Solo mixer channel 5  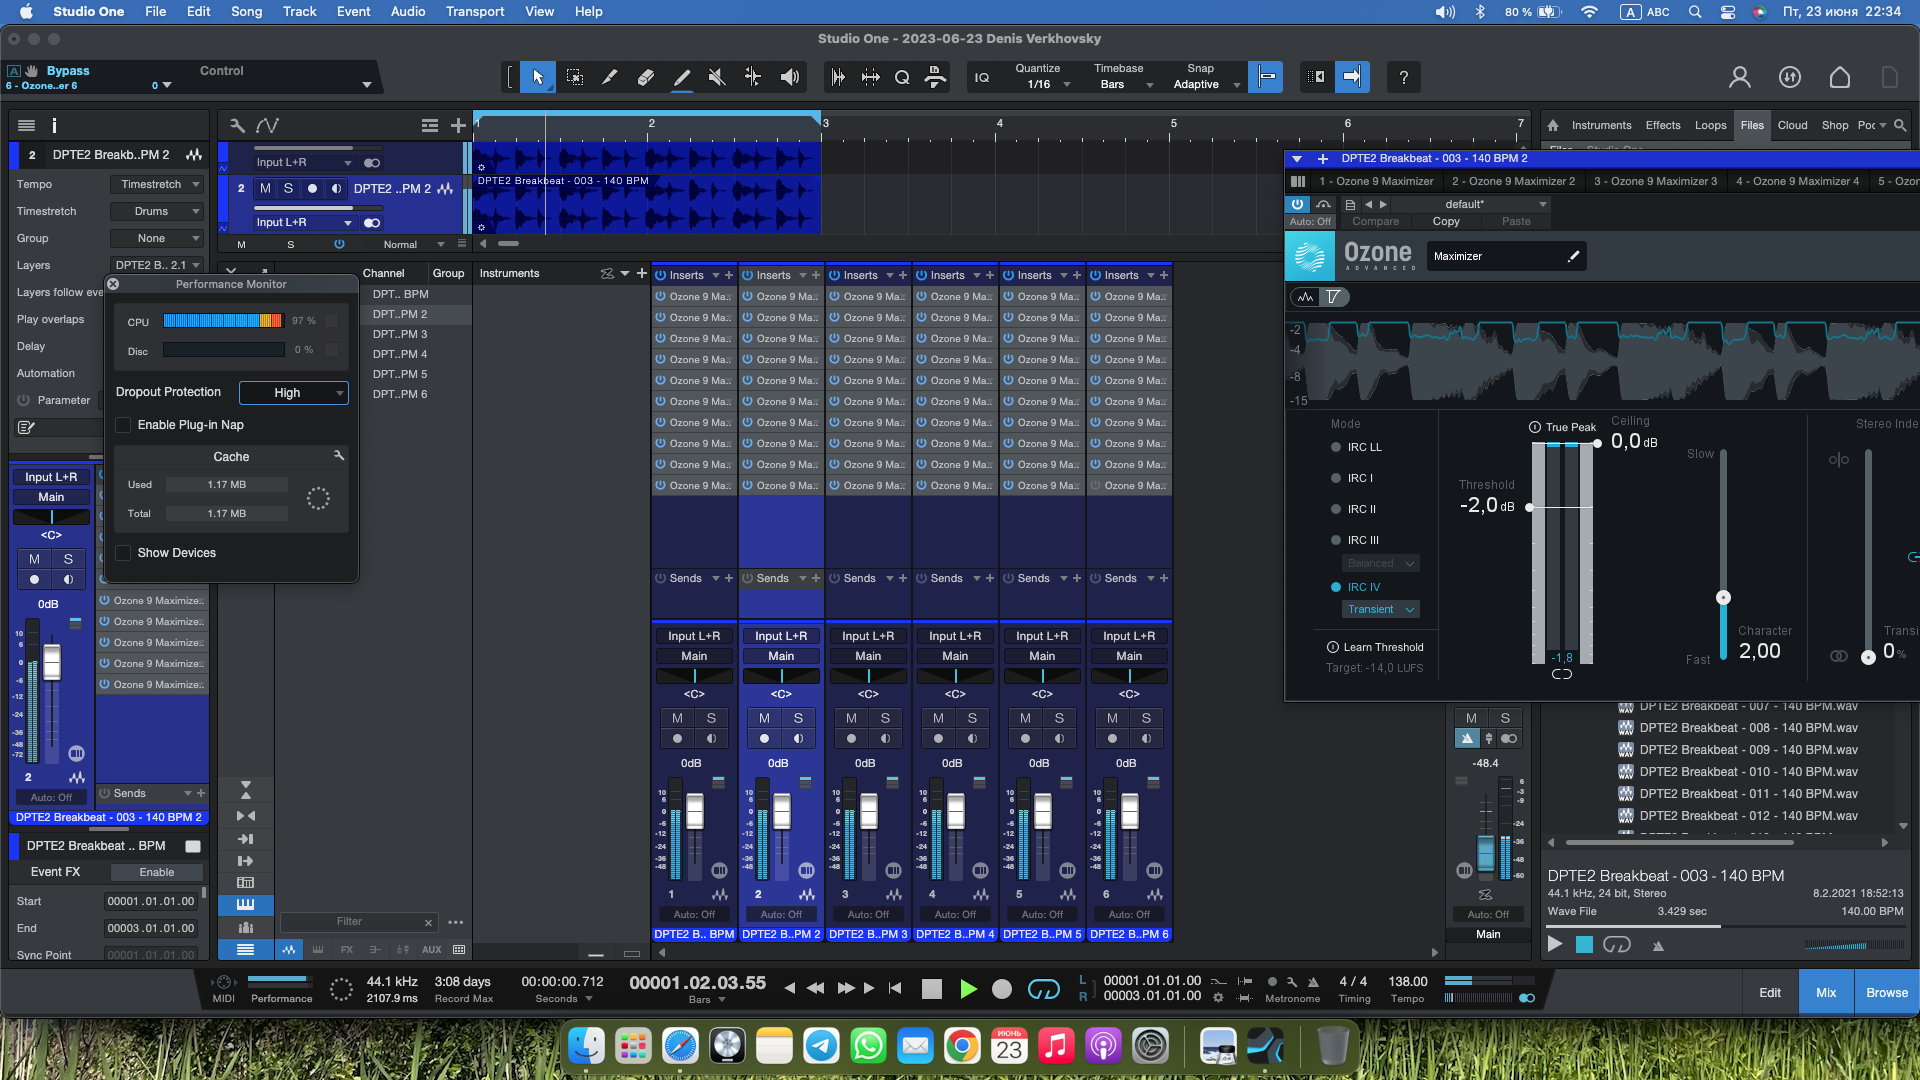point(1059,718)
